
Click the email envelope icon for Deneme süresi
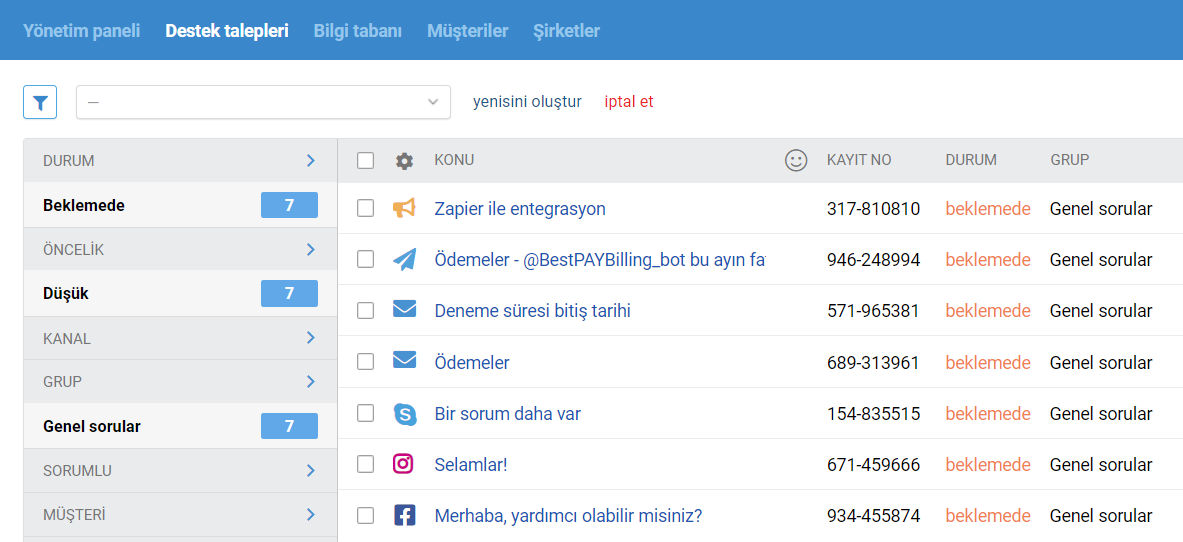404,309
